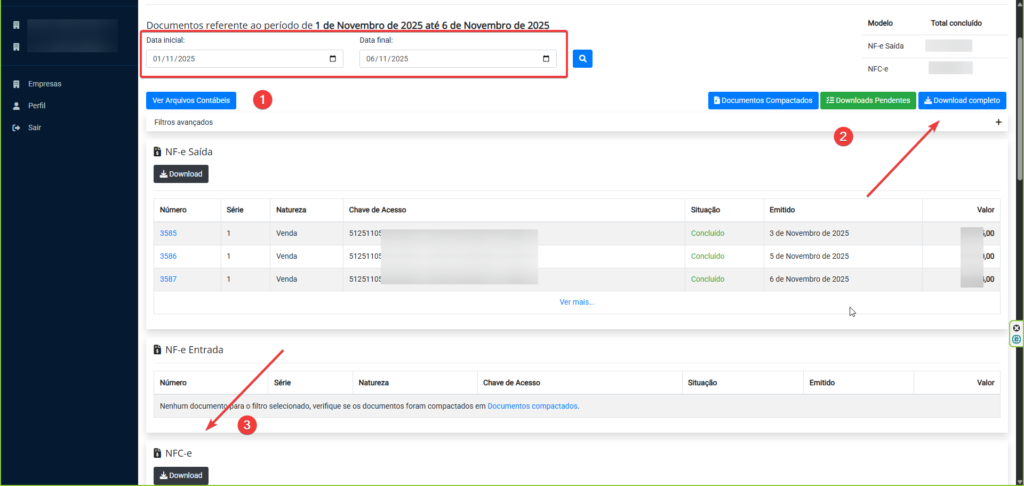Screen dimensions: 1024x486
Task: Expand Filtros avançados with plus icon
Action: [997, 122]
